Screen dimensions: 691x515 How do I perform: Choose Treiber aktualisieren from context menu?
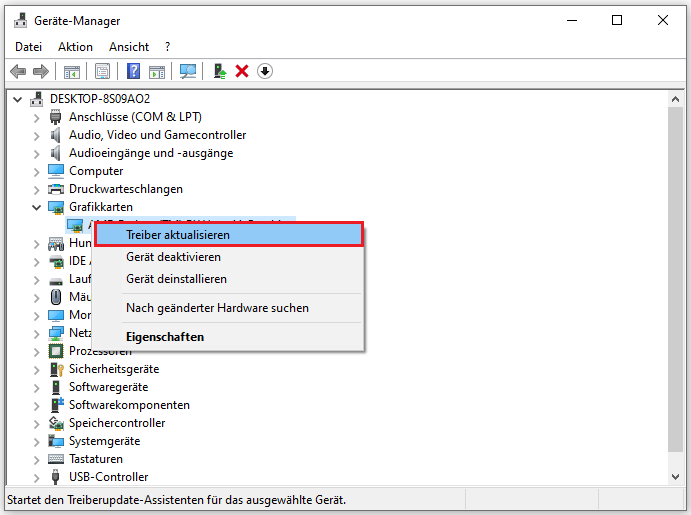pos(229,234)
